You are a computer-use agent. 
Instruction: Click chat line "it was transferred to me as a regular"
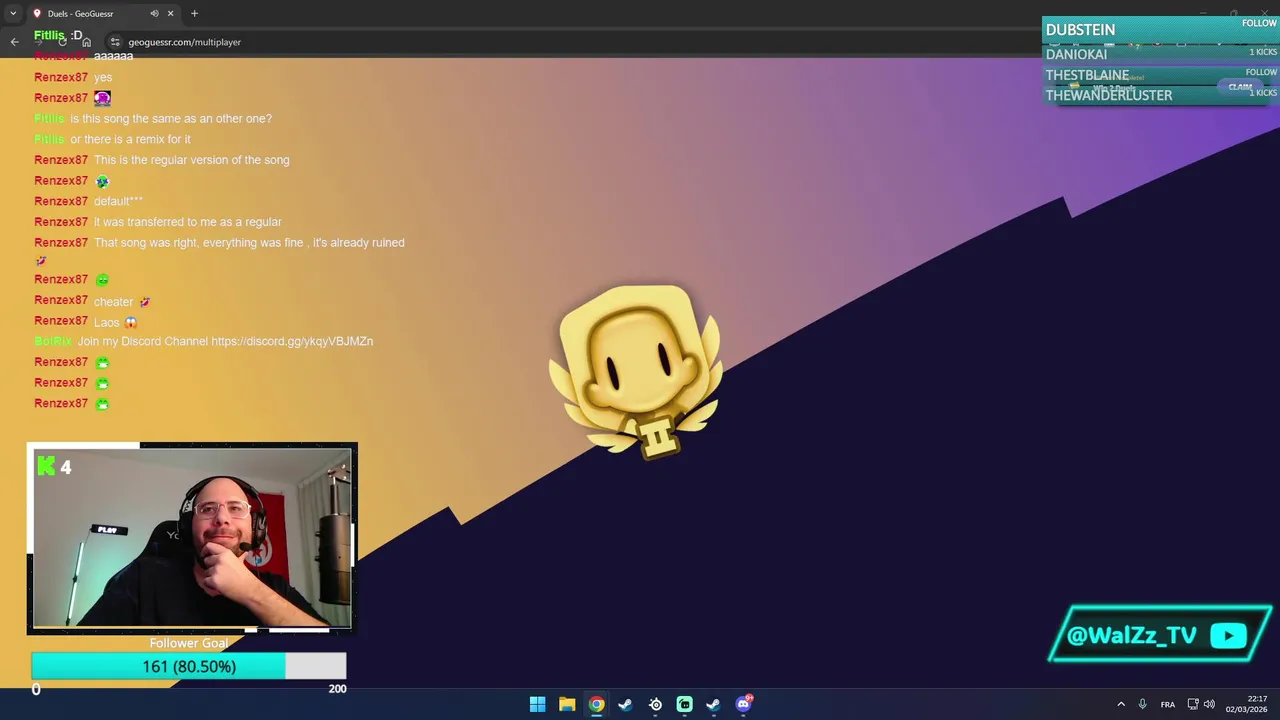tap(188, 222)
